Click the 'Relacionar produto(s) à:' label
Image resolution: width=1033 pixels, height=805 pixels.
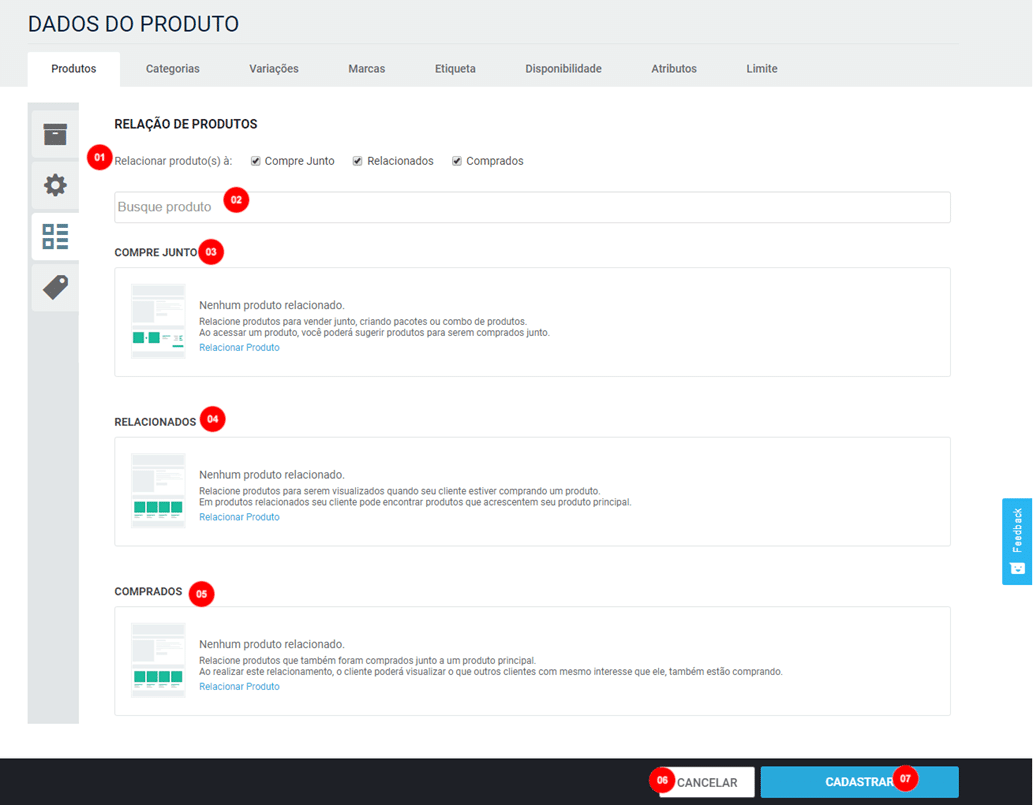click(173, 161)
